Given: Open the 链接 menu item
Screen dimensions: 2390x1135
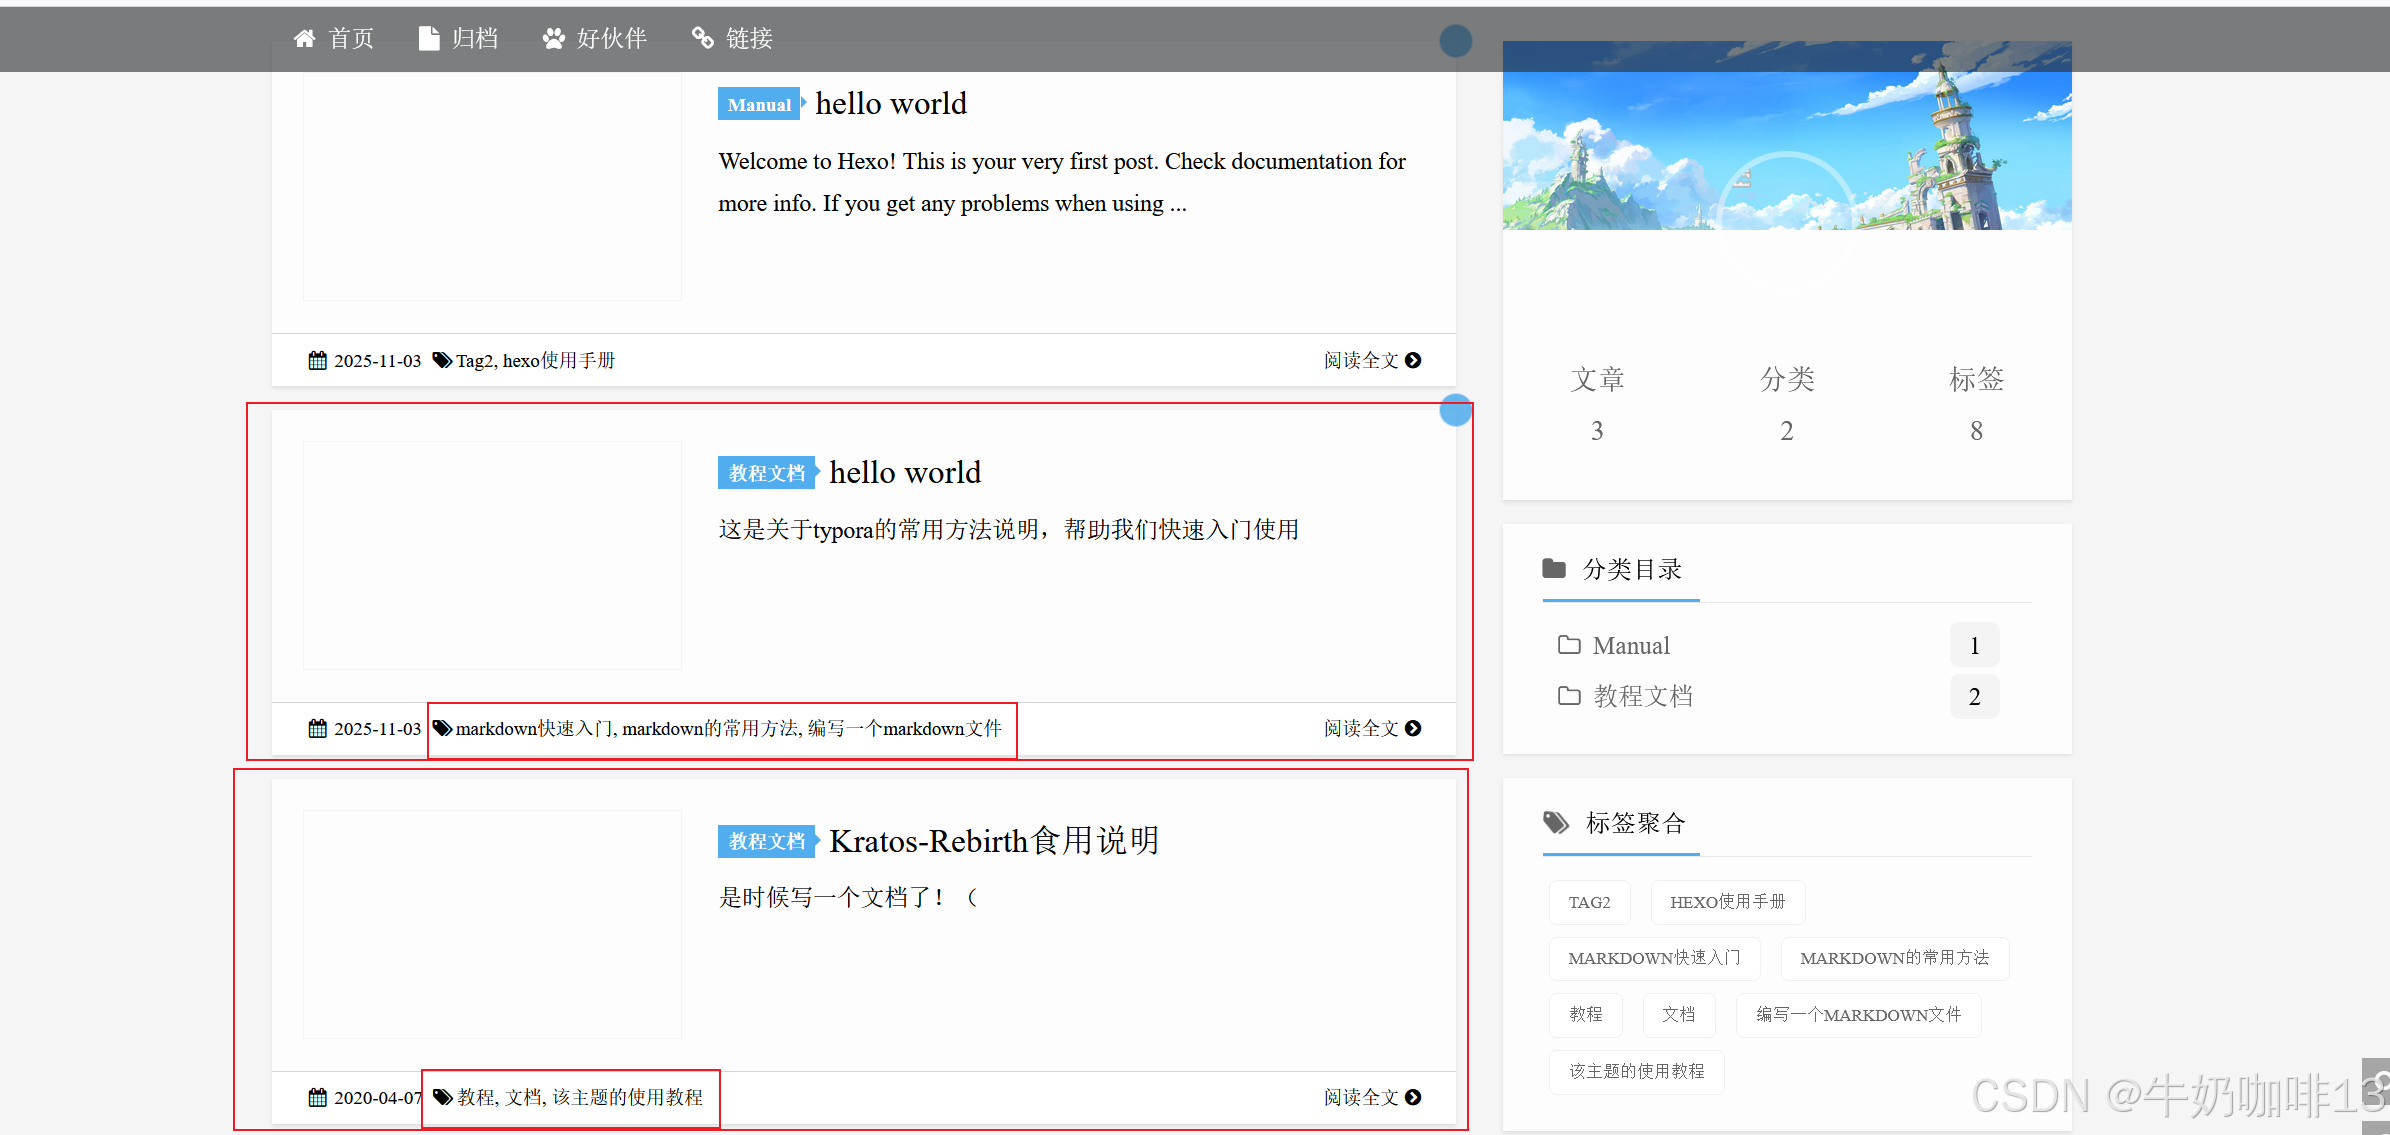Looking at the screenshot, I should click(749, 38).
